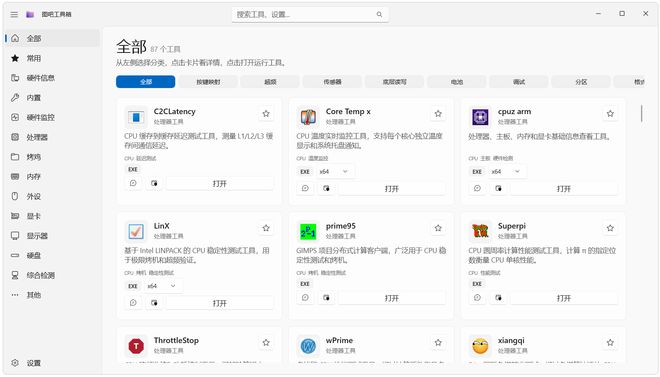Select the 底层读写 filter chip
This screenshot has width=660, height=377.
(x=395, y=82)
